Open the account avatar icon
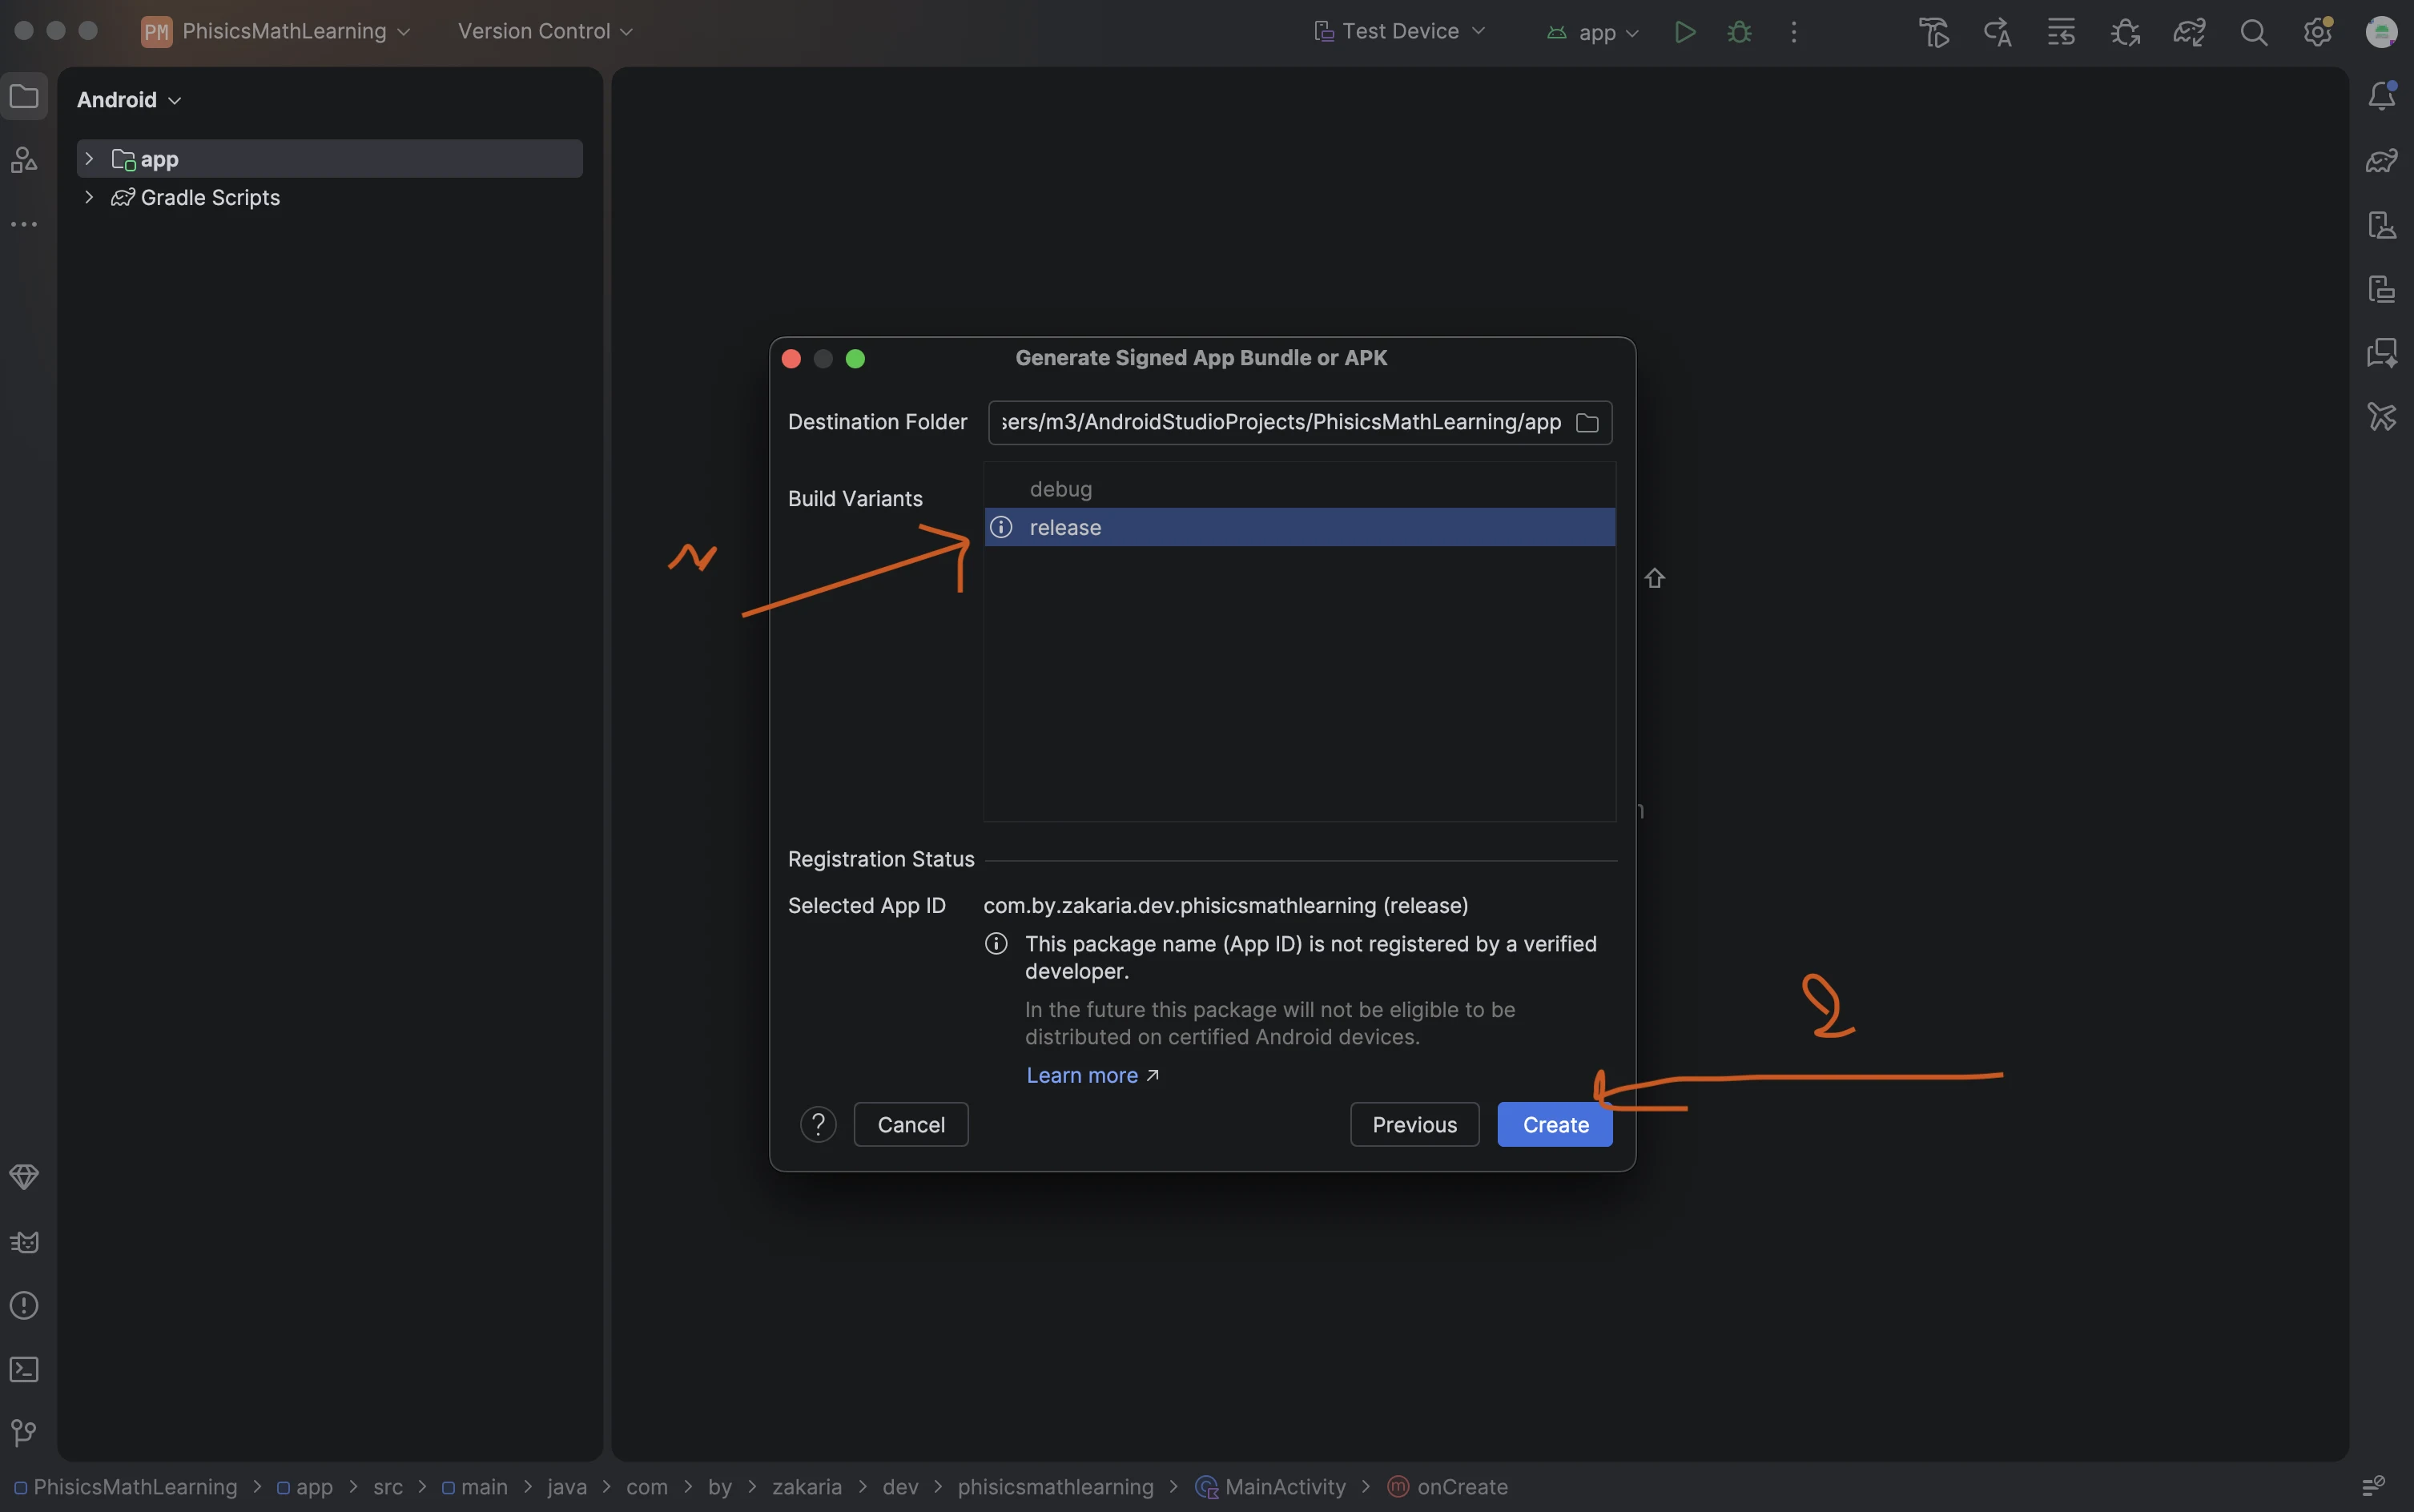This screenshot has height=1512, width=2414. coord(2381,32)
